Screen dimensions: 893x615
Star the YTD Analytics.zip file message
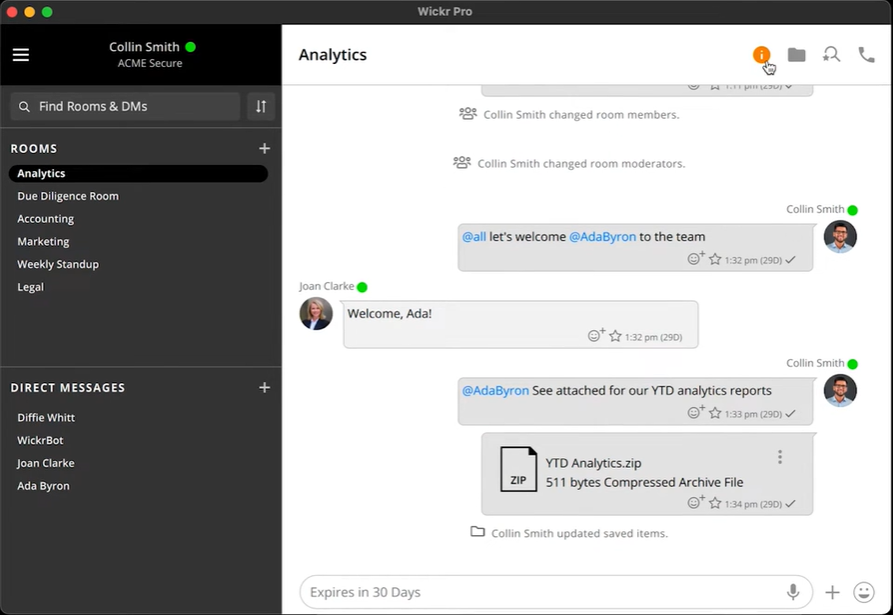pos(715,503)
